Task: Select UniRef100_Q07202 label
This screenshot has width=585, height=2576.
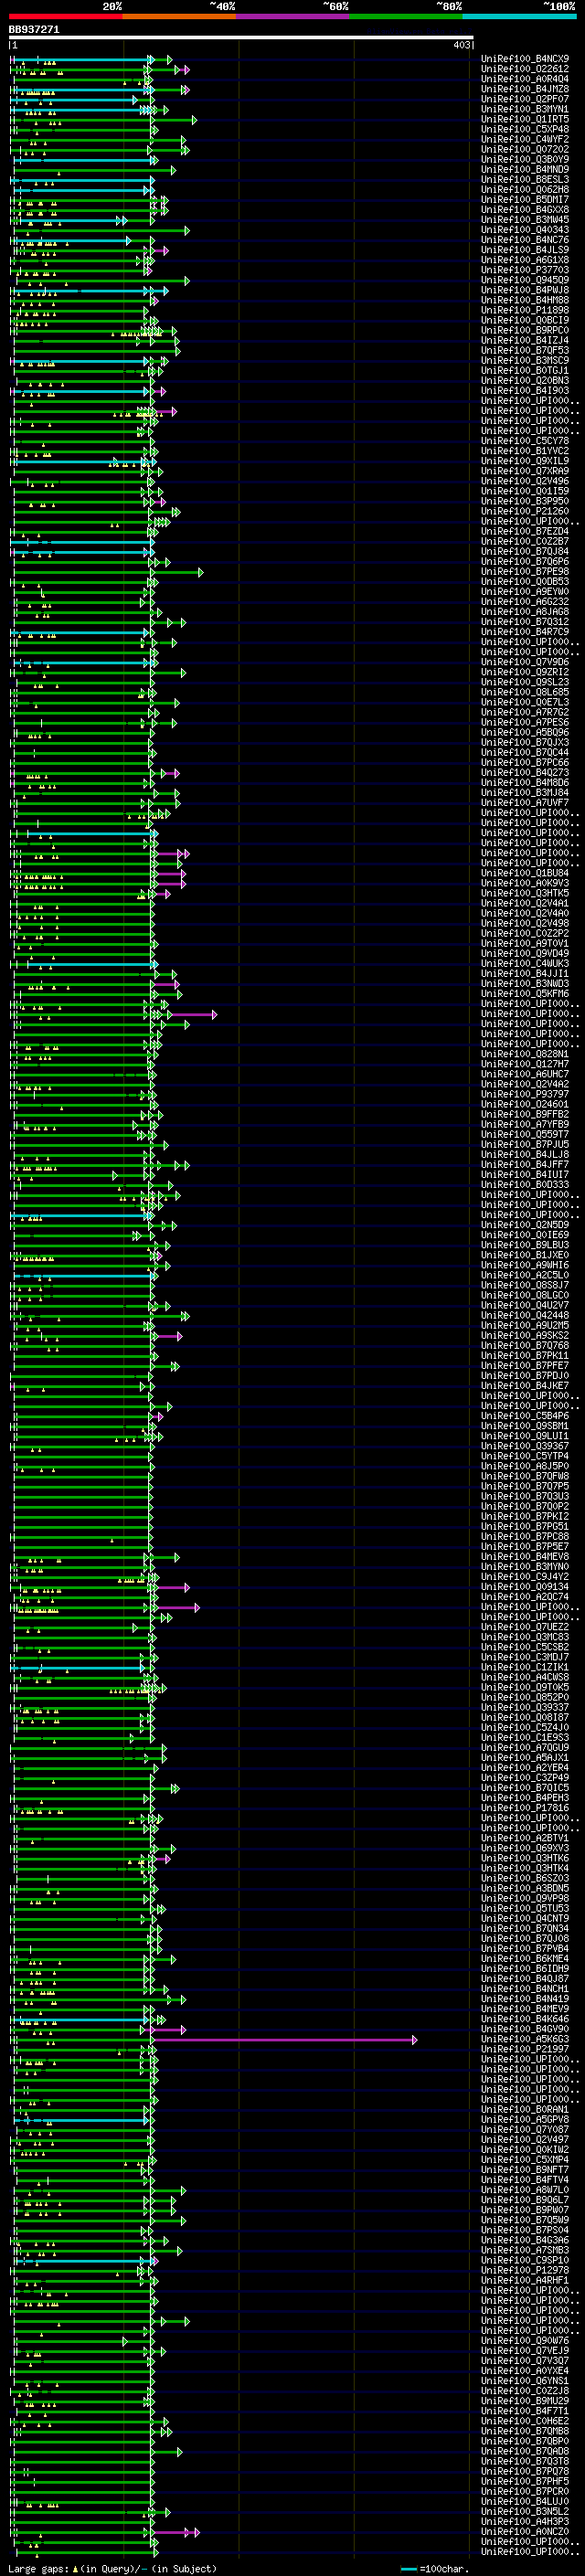Action: [x=525, y=149]
